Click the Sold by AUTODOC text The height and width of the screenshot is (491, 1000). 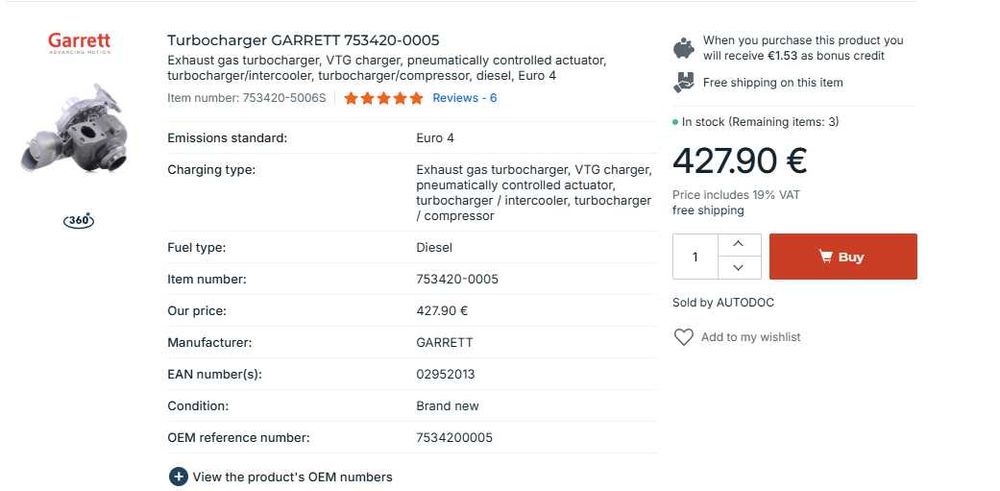pyautogui.click(x=723, y=302)
